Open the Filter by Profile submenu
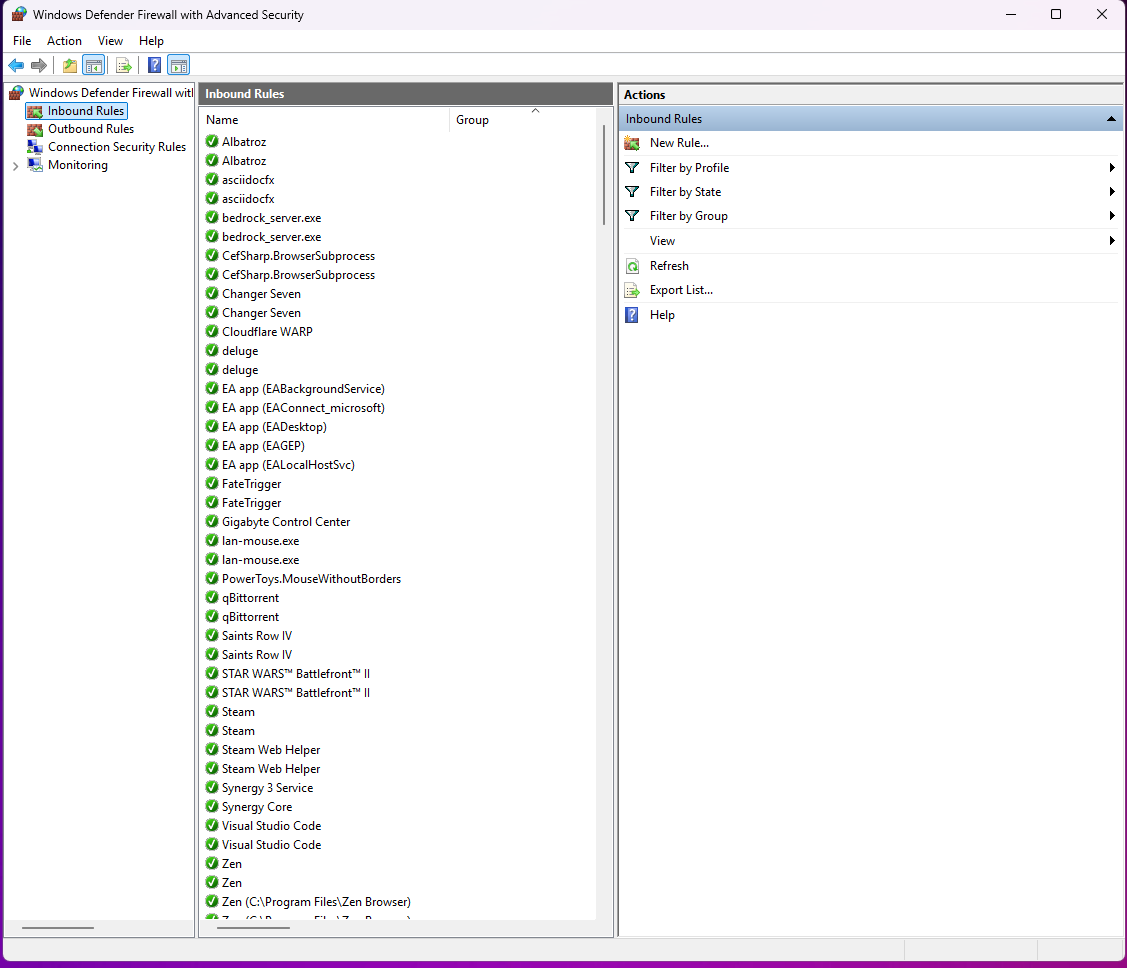 pos(689,168)
